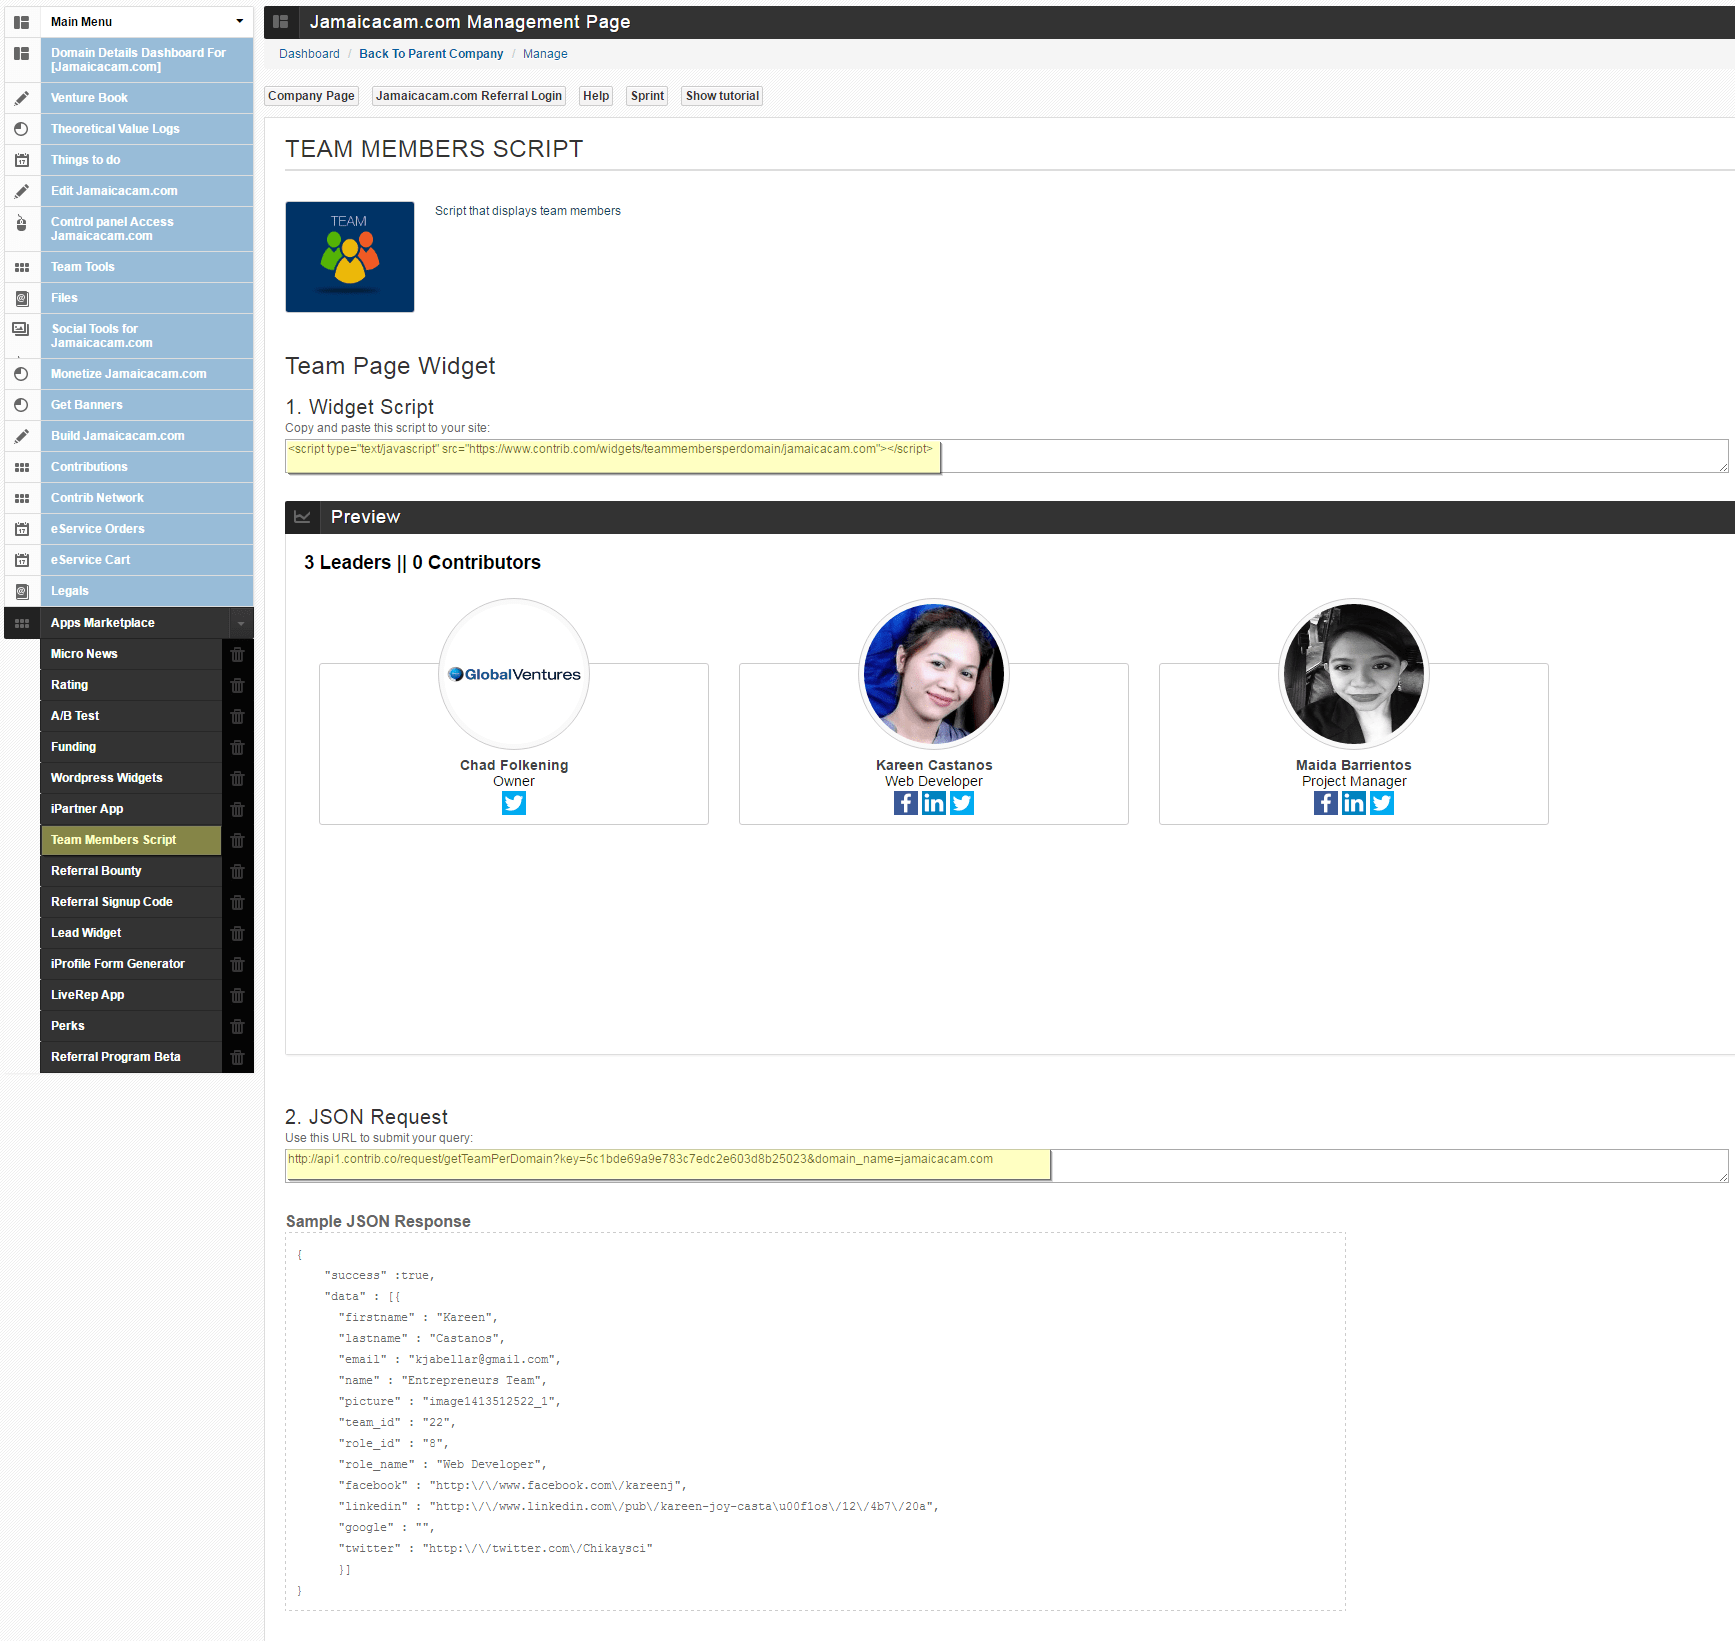Click the grid icon beside Team Tools
The width and height of the screenshot is (1735, 1641).
21,267
